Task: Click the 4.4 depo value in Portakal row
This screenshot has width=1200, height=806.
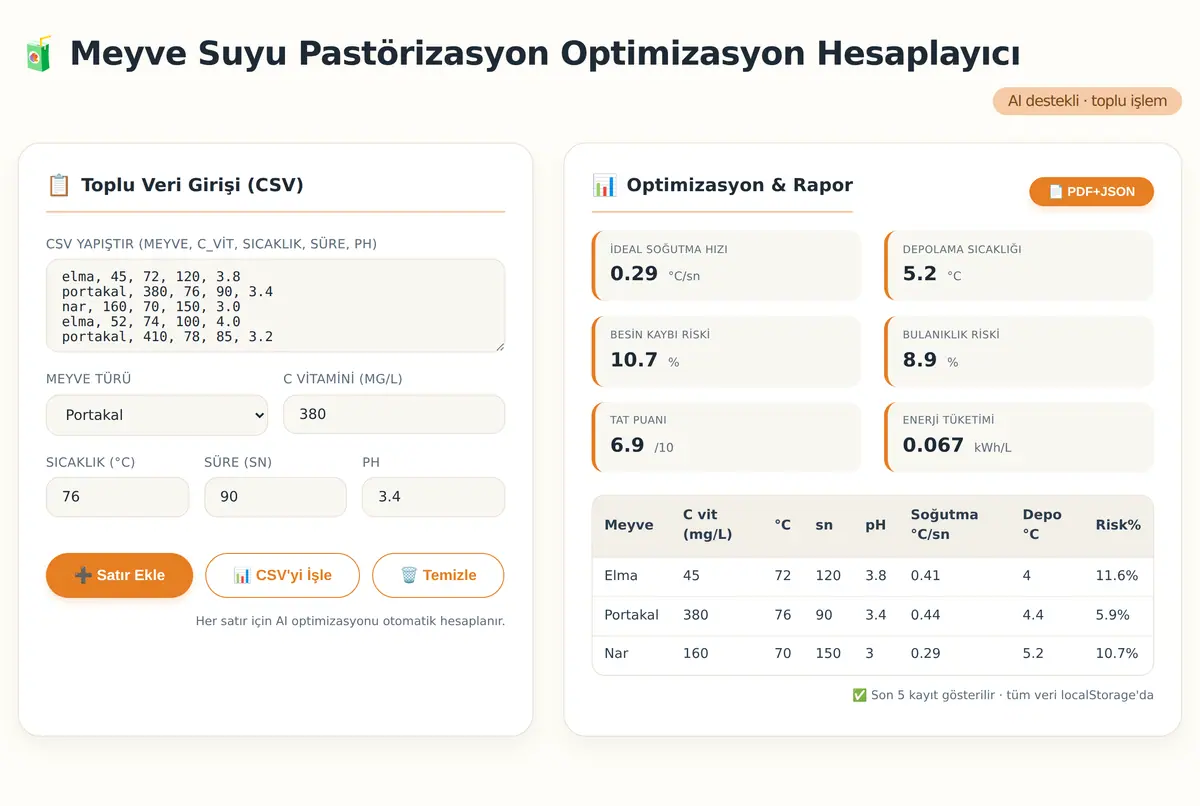Action: [1033, 615]
